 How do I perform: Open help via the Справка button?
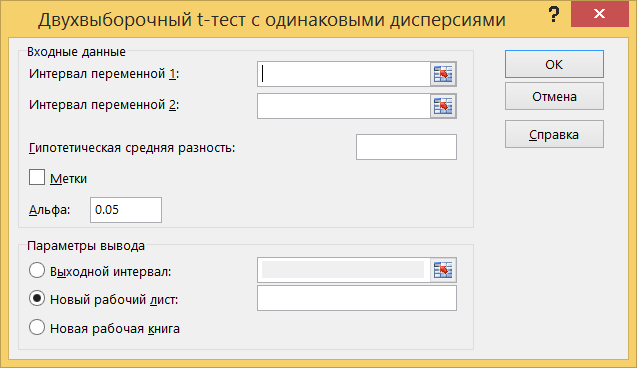554,134
